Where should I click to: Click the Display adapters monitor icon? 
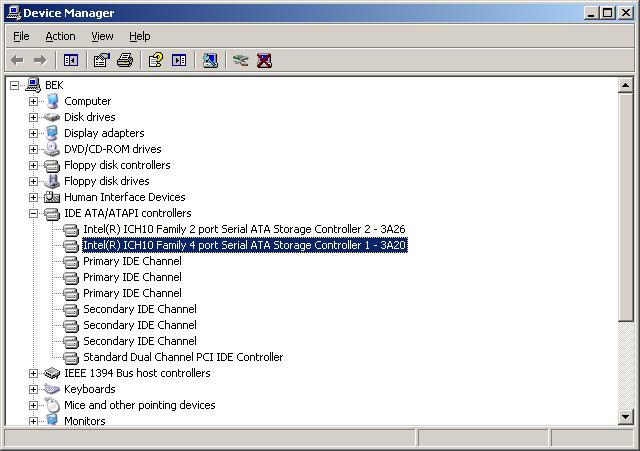[x=52, y=133]
